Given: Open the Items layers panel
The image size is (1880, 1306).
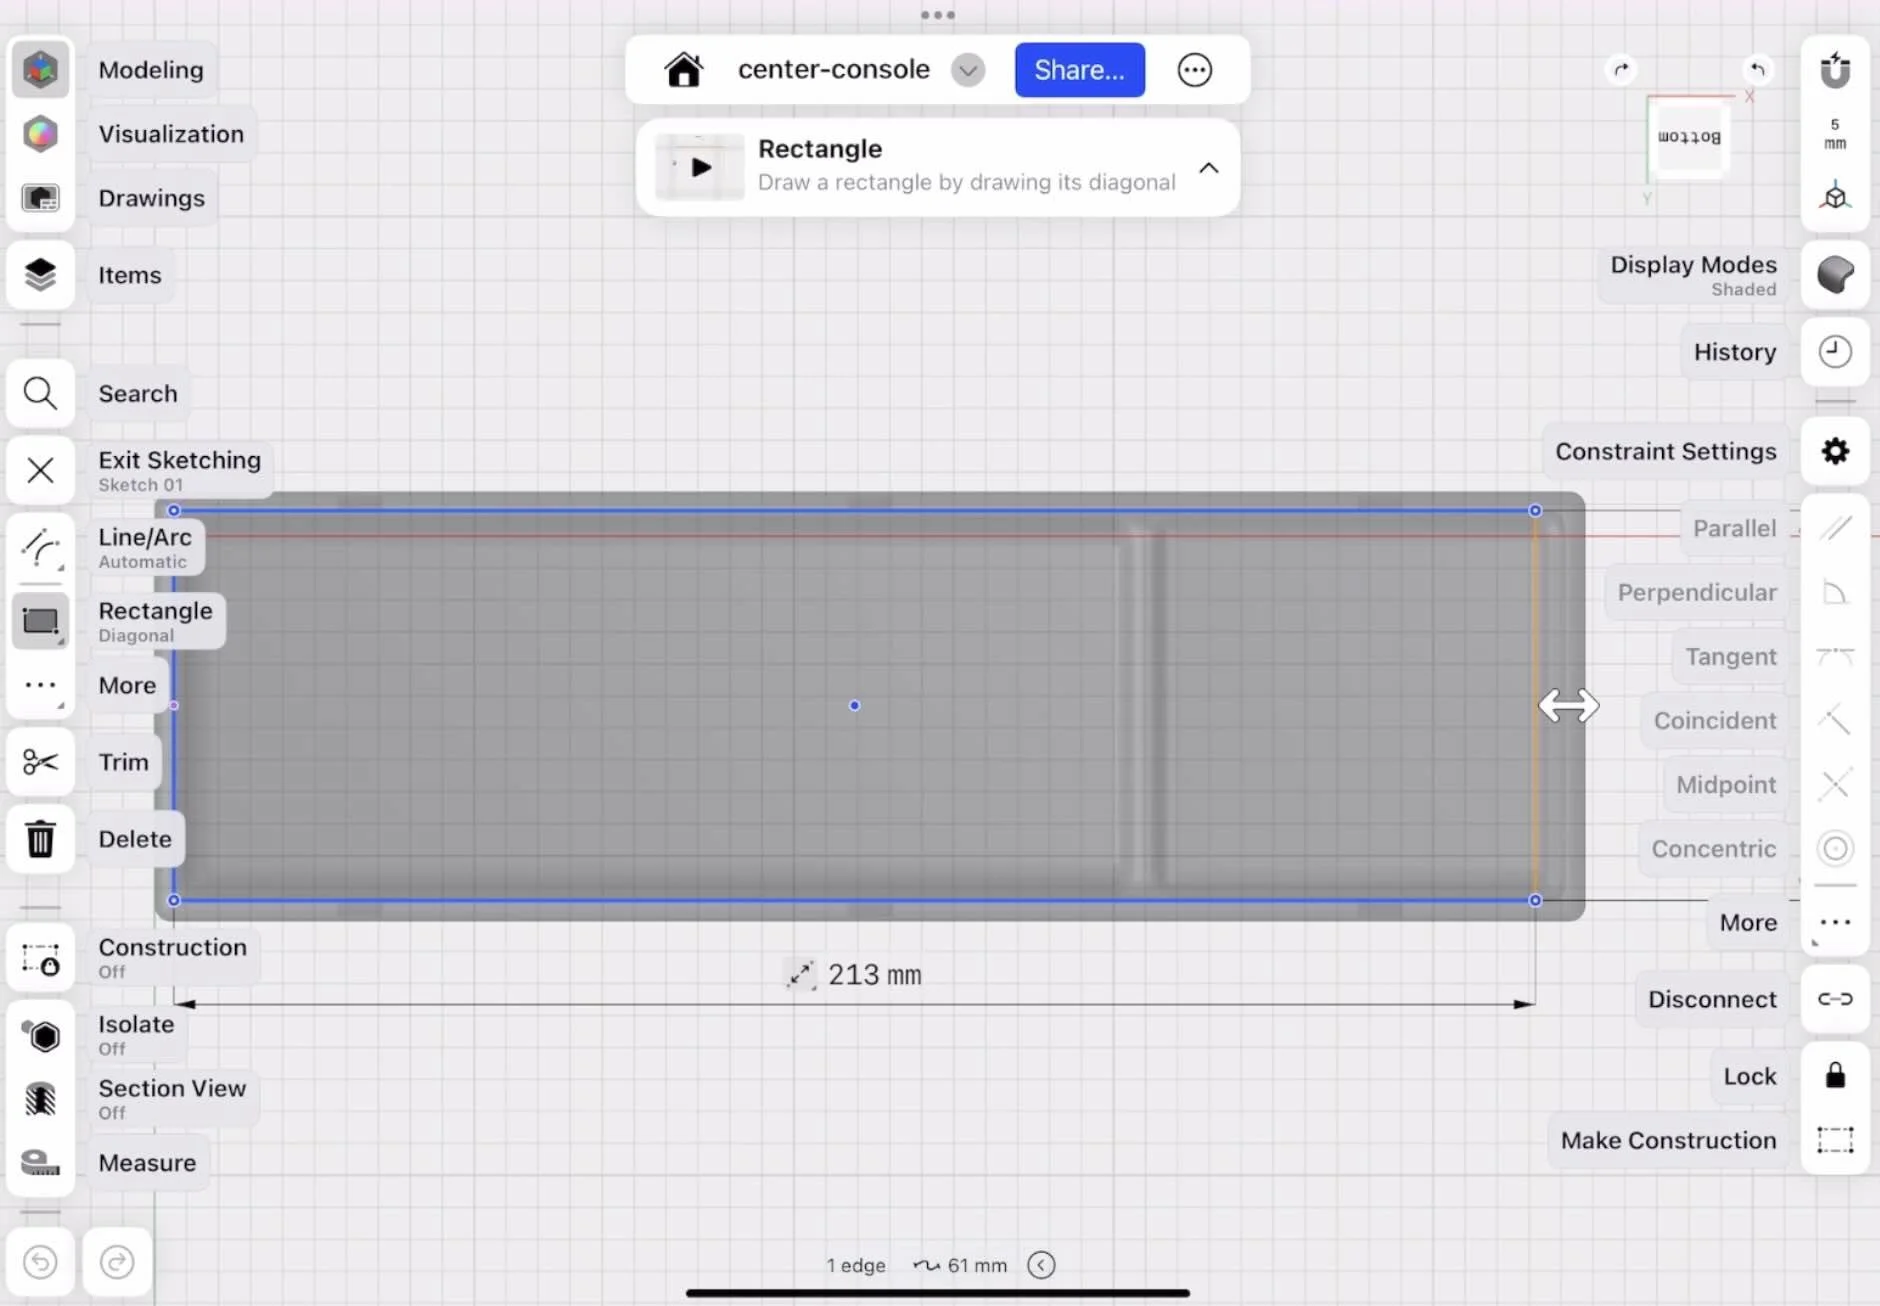Looking at the screenshot, I should (x=40, y=274).
